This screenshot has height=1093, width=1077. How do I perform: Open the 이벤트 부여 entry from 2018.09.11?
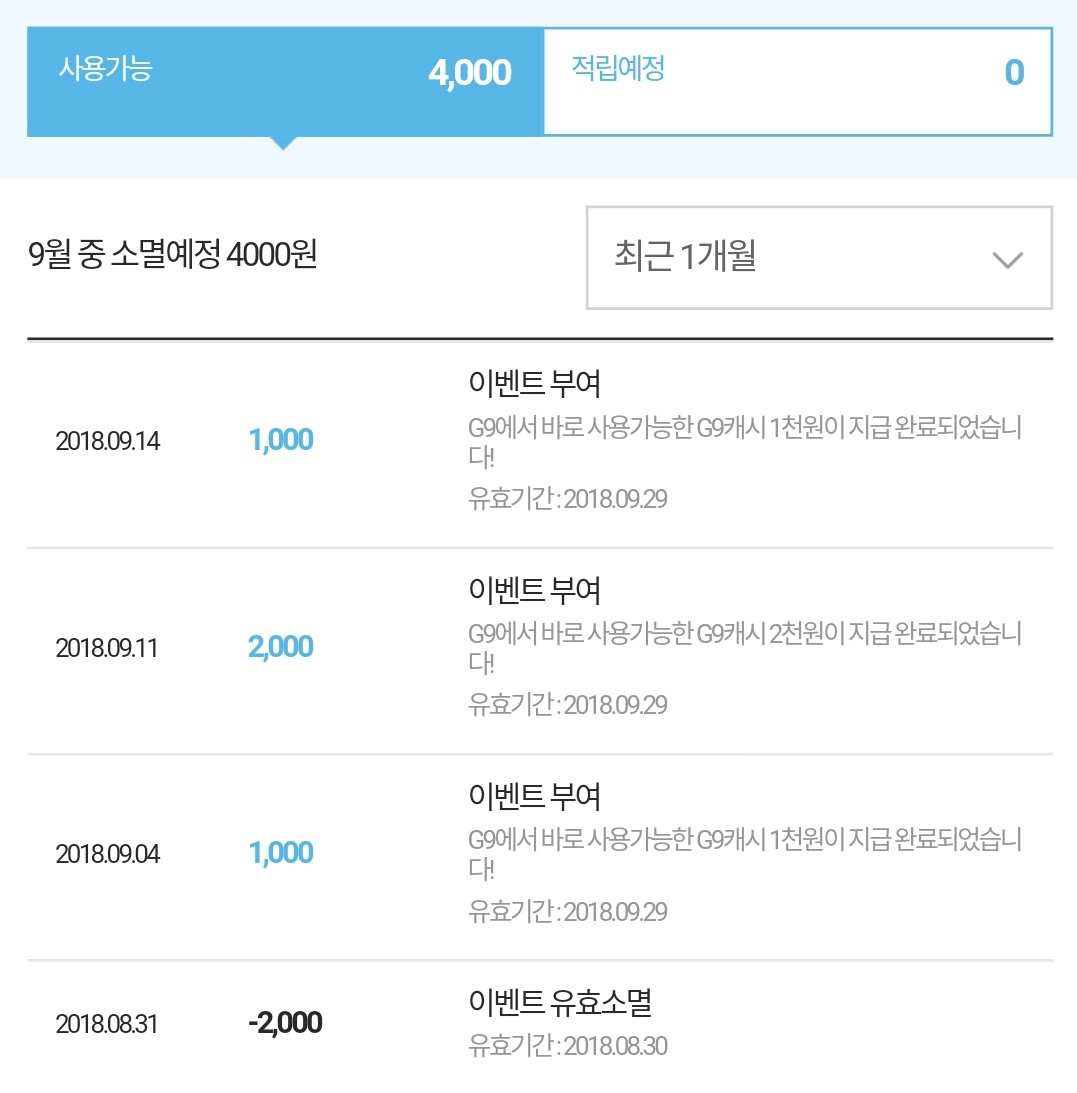[x=534, y=590]
